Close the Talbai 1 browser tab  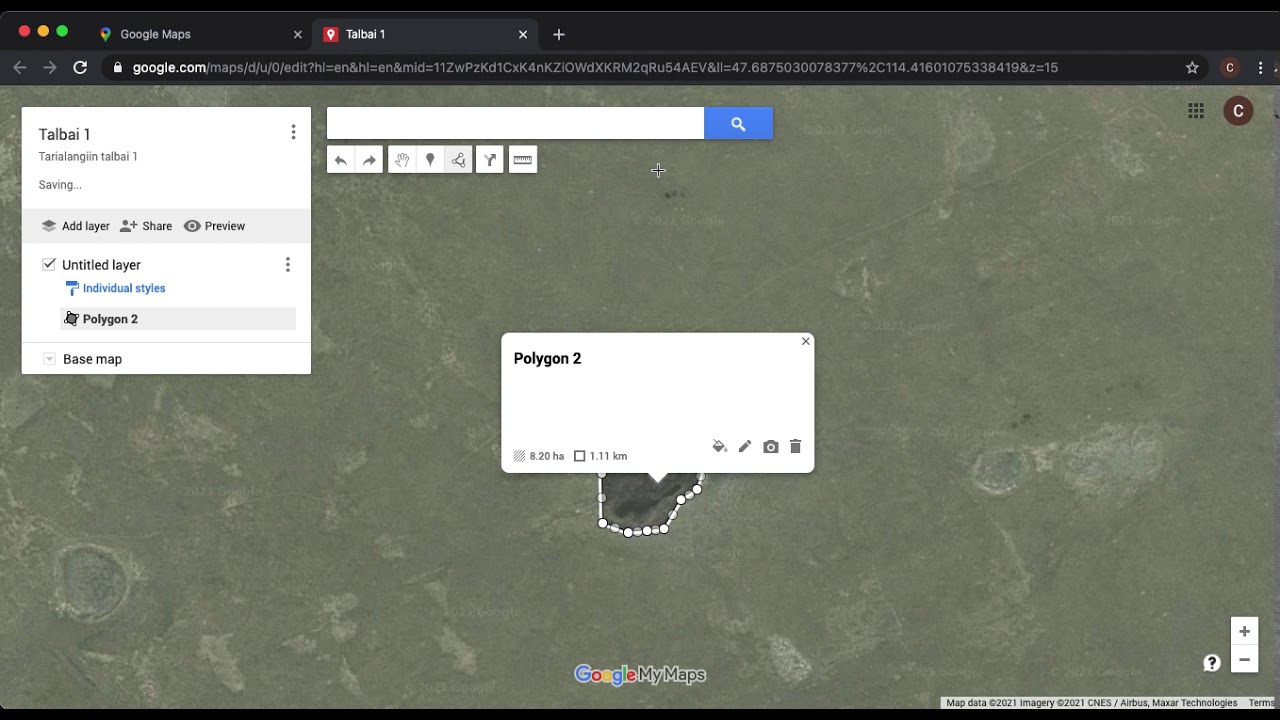tap(523, 34)
